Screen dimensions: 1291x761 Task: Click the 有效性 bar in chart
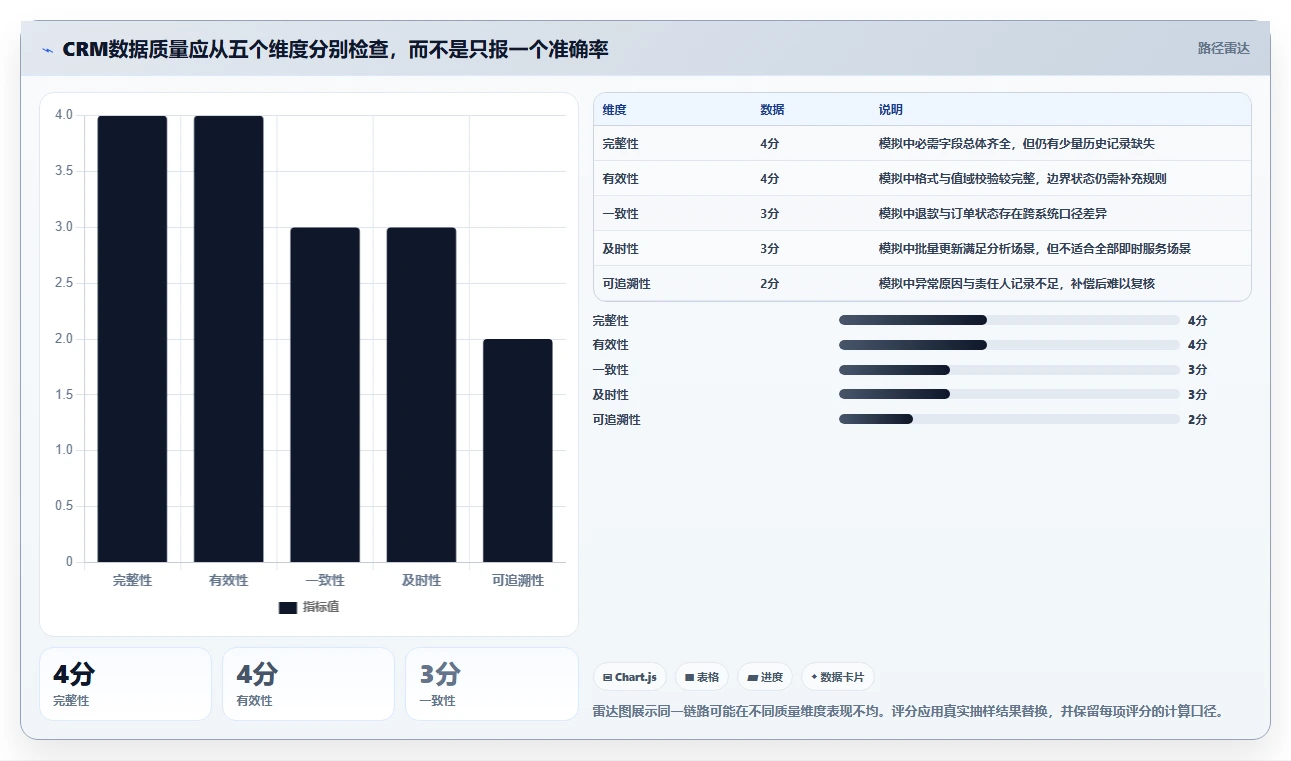pyautogui.click(x=229, y=339)
